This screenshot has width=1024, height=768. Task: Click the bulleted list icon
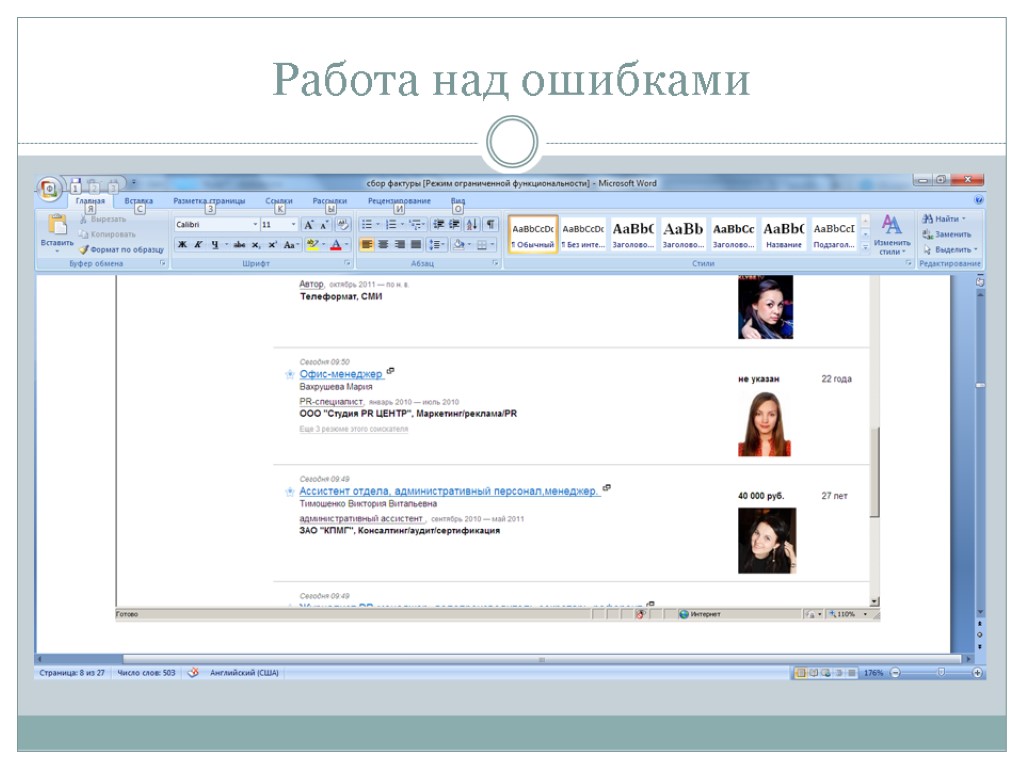pos(367,225)
